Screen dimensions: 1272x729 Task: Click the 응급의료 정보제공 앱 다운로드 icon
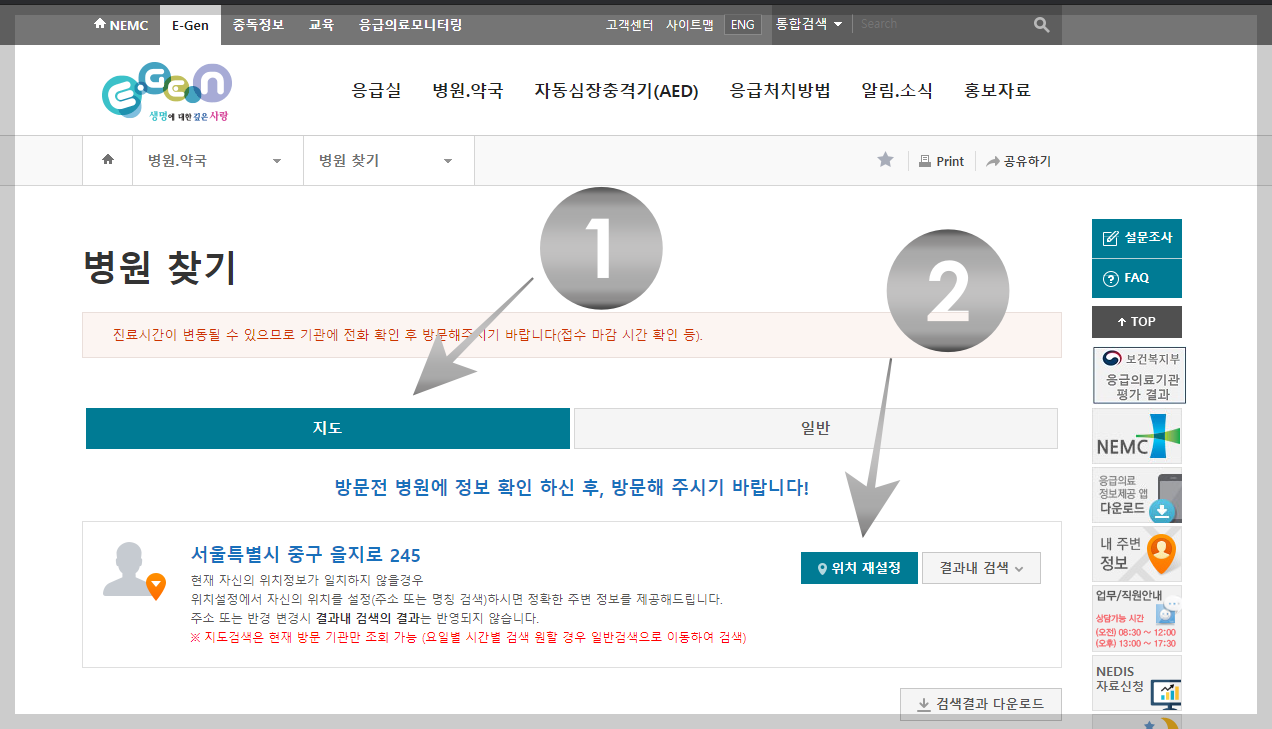pos(1136,497)
